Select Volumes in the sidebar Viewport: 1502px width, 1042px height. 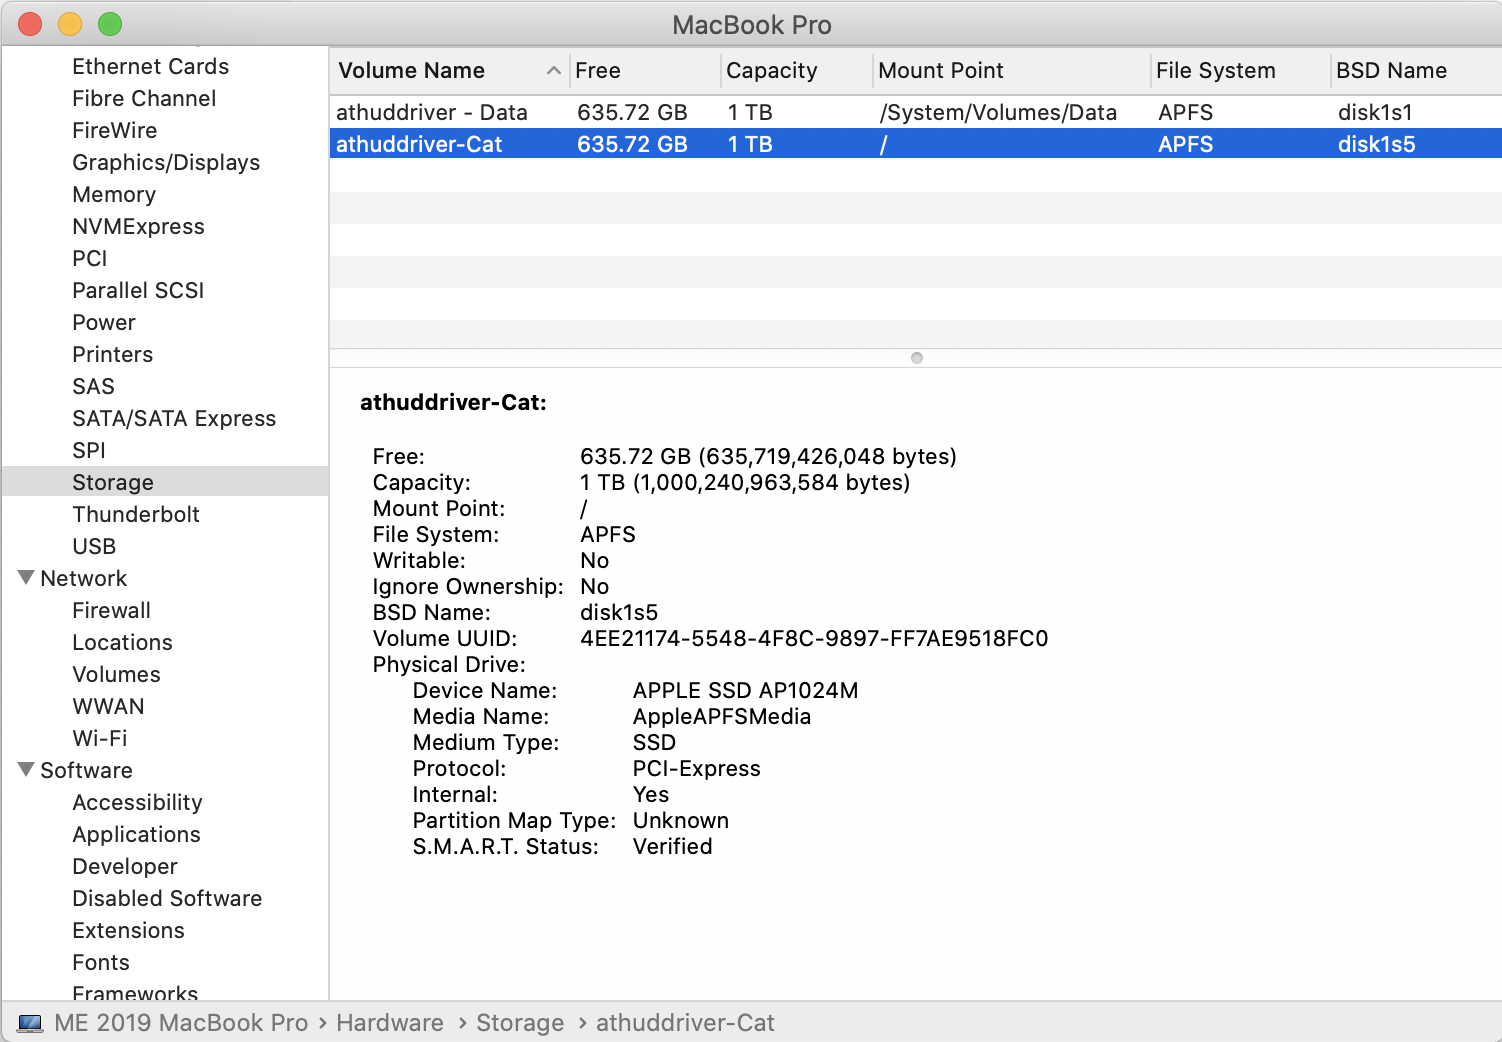coord(116,674)
